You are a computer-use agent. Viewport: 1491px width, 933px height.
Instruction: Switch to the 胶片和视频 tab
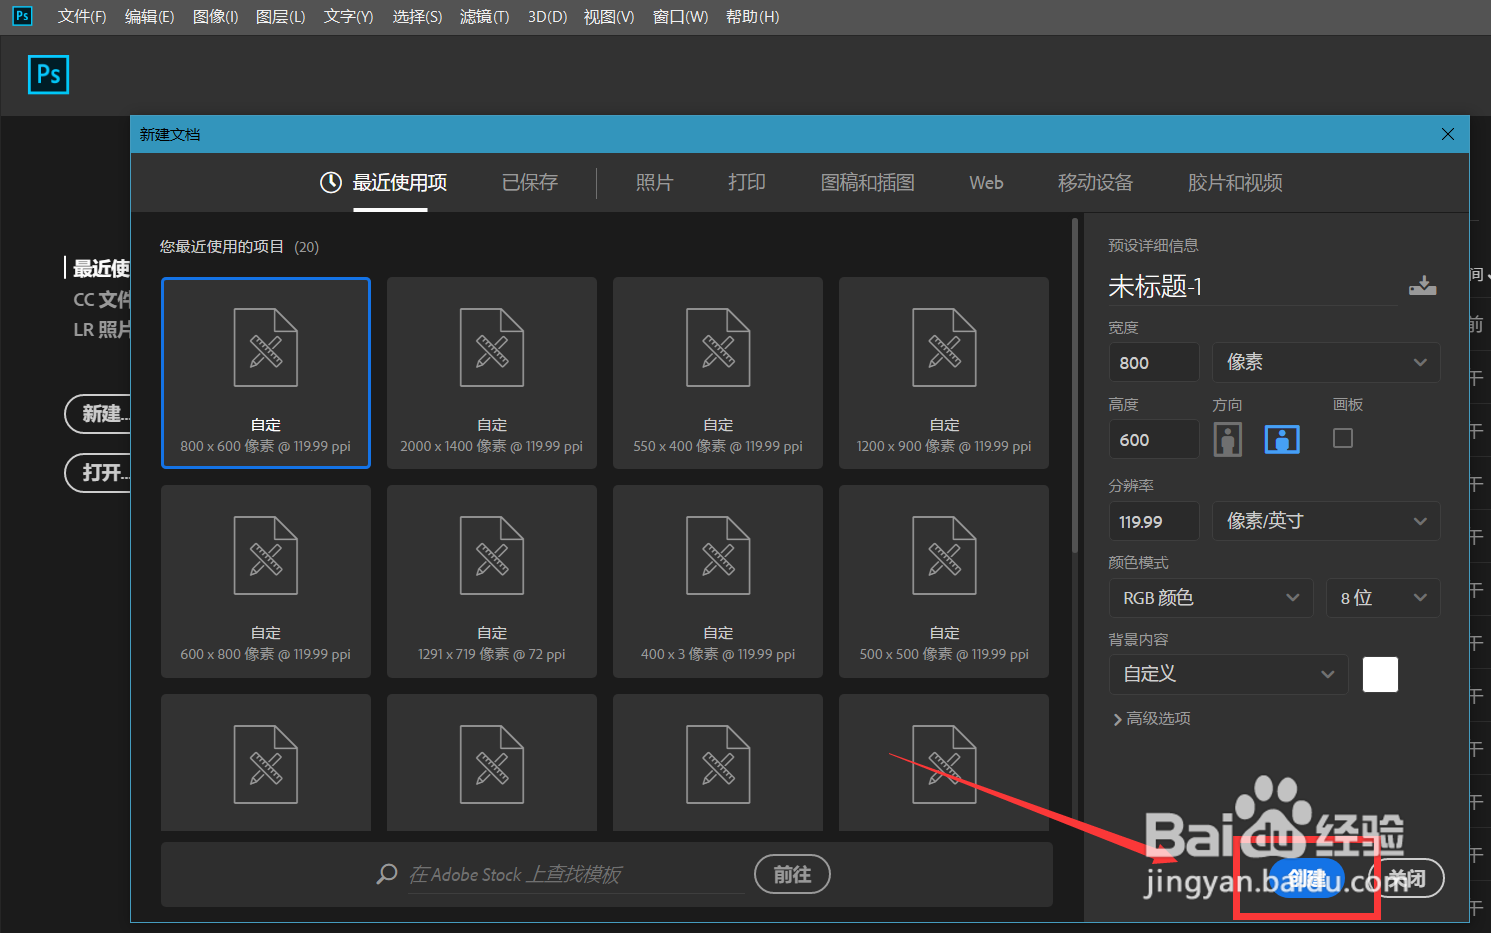click(x=1235, y=182)
